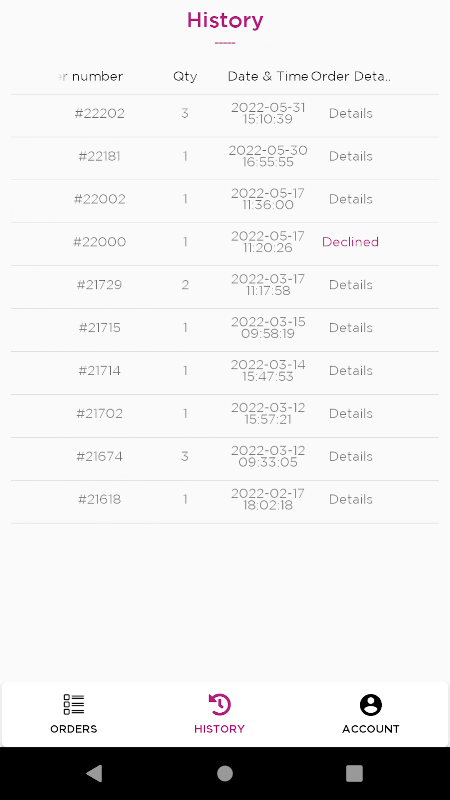Tap the Android home circle button
Screen dimensions: 450x800
(225, 773)
